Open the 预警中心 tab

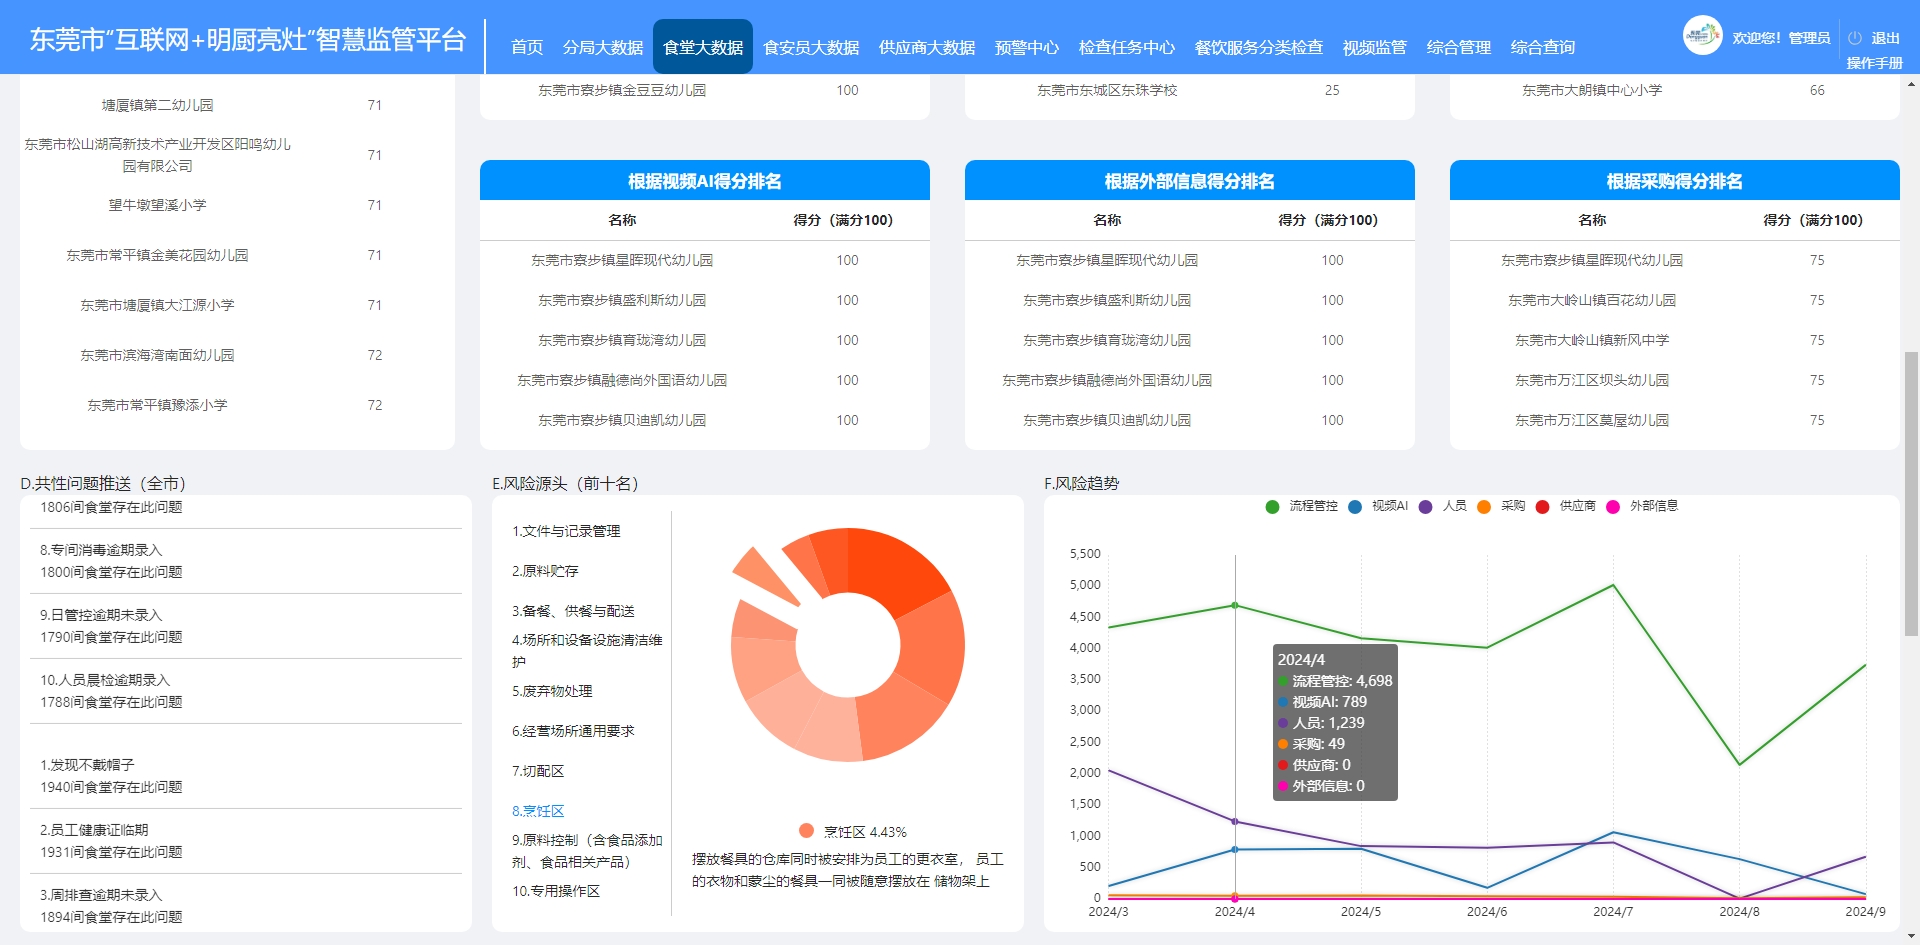coord(1027,47)
